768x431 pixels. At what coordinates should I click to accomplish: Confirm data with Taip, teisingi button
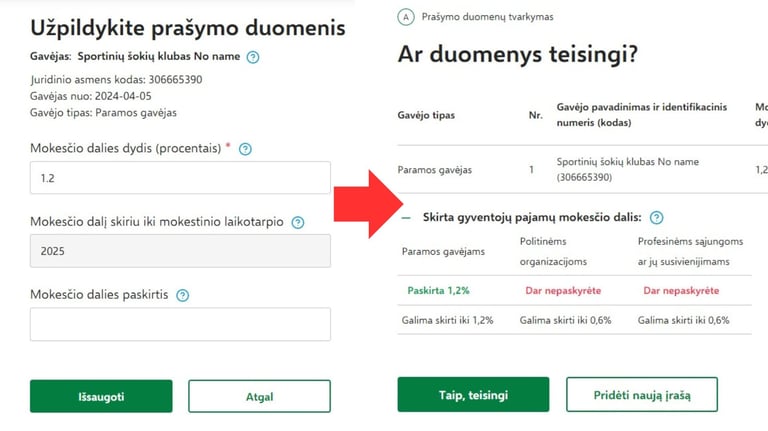coord(473,394)
